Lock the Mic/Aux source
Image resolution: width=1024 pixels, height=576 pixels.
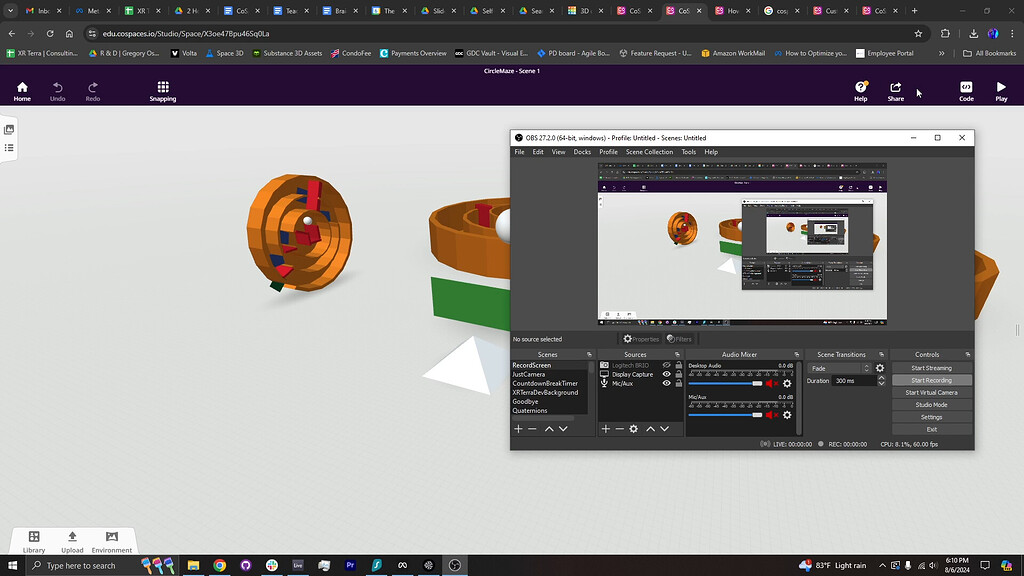pos(679,383)
